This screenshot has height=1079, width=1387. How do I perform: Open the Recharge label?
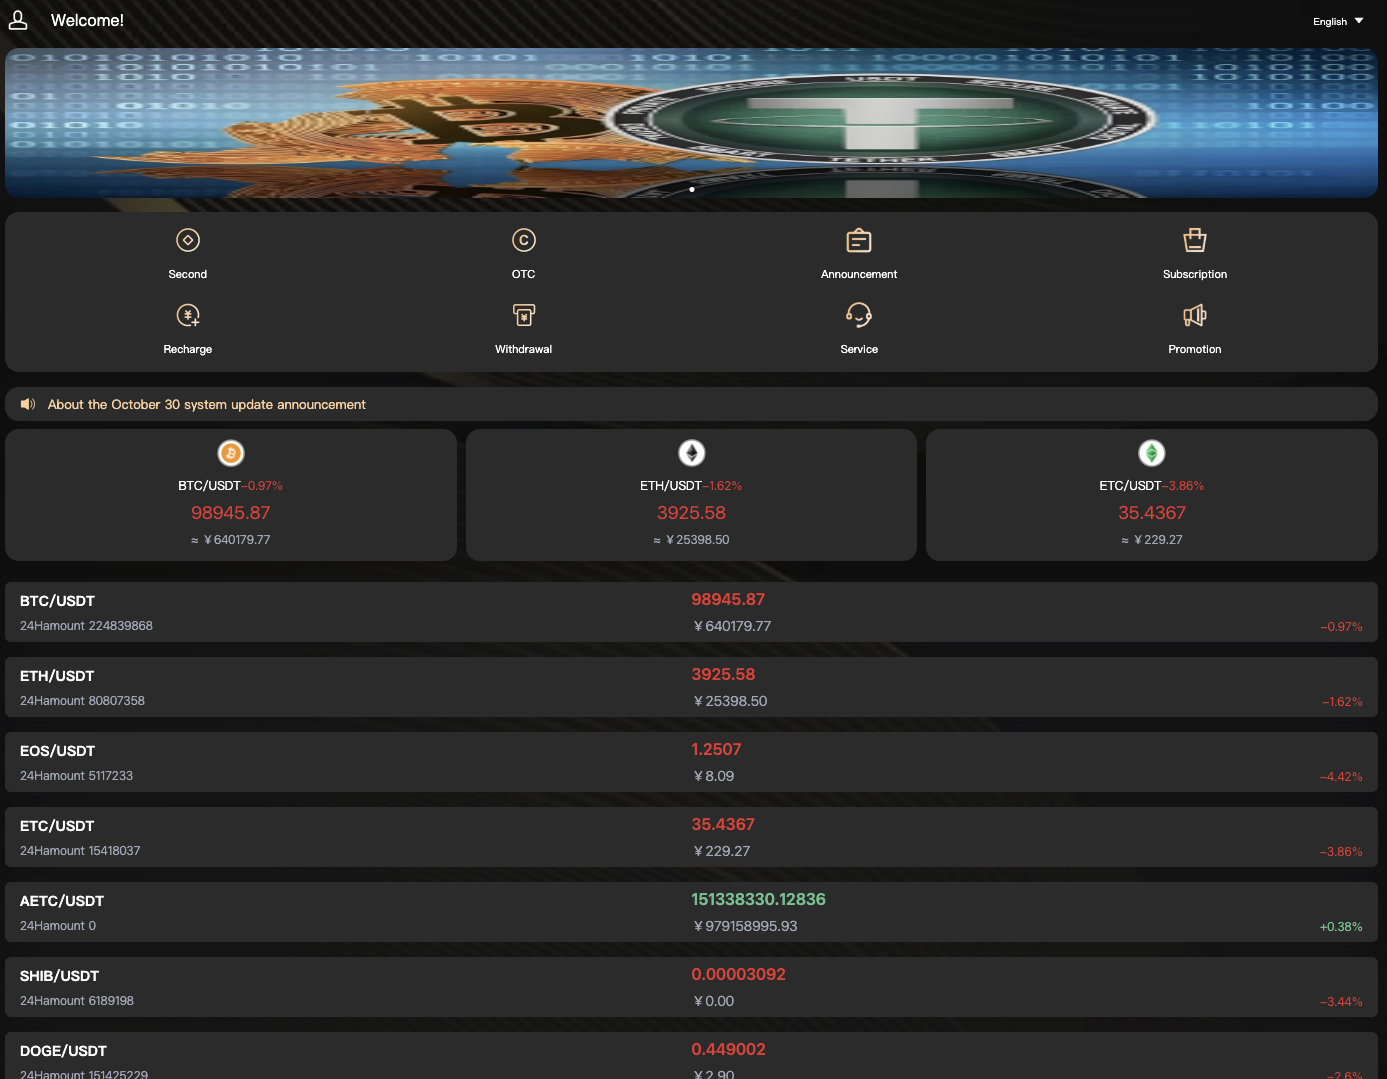click(x=188, y=349)
